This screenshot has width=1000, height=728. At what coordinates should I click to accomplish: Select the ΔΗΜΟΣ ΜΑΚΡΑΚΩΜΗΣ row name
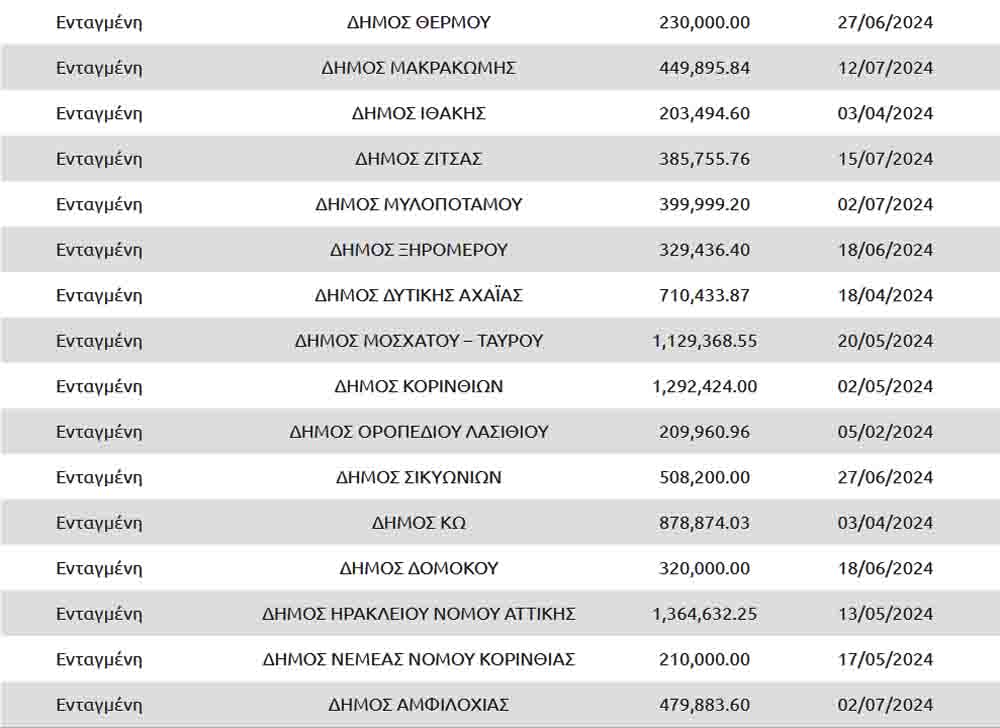[418, 68]
